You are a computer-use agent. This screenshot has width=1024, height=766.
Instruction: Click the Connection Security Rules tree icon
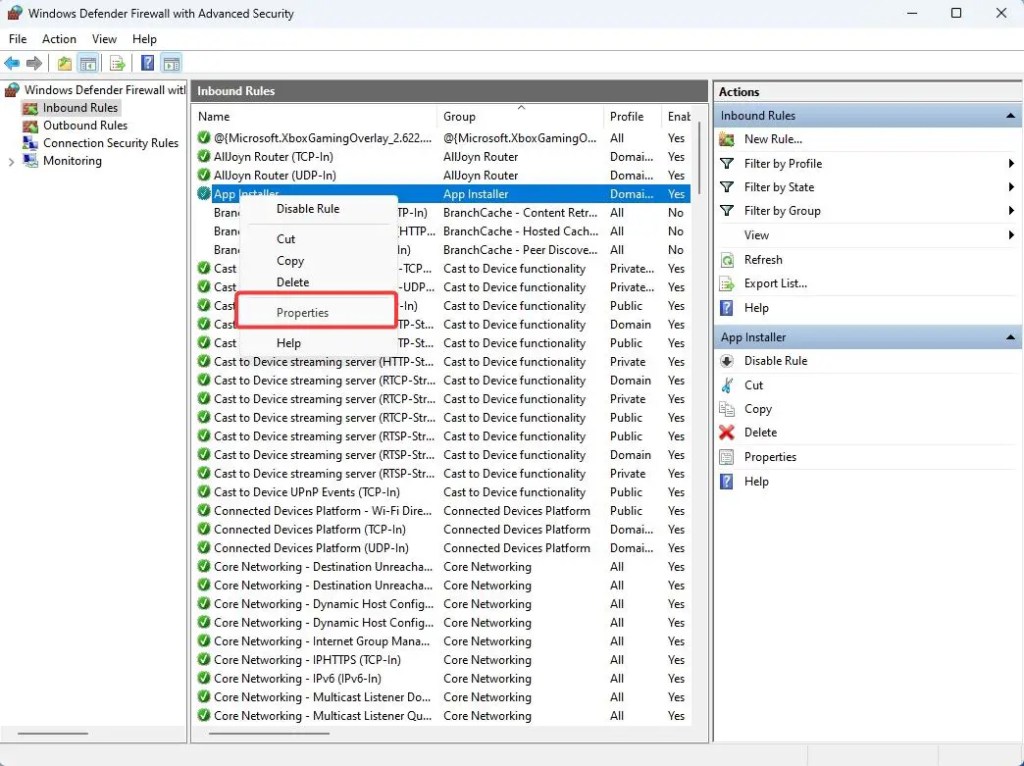30,143
